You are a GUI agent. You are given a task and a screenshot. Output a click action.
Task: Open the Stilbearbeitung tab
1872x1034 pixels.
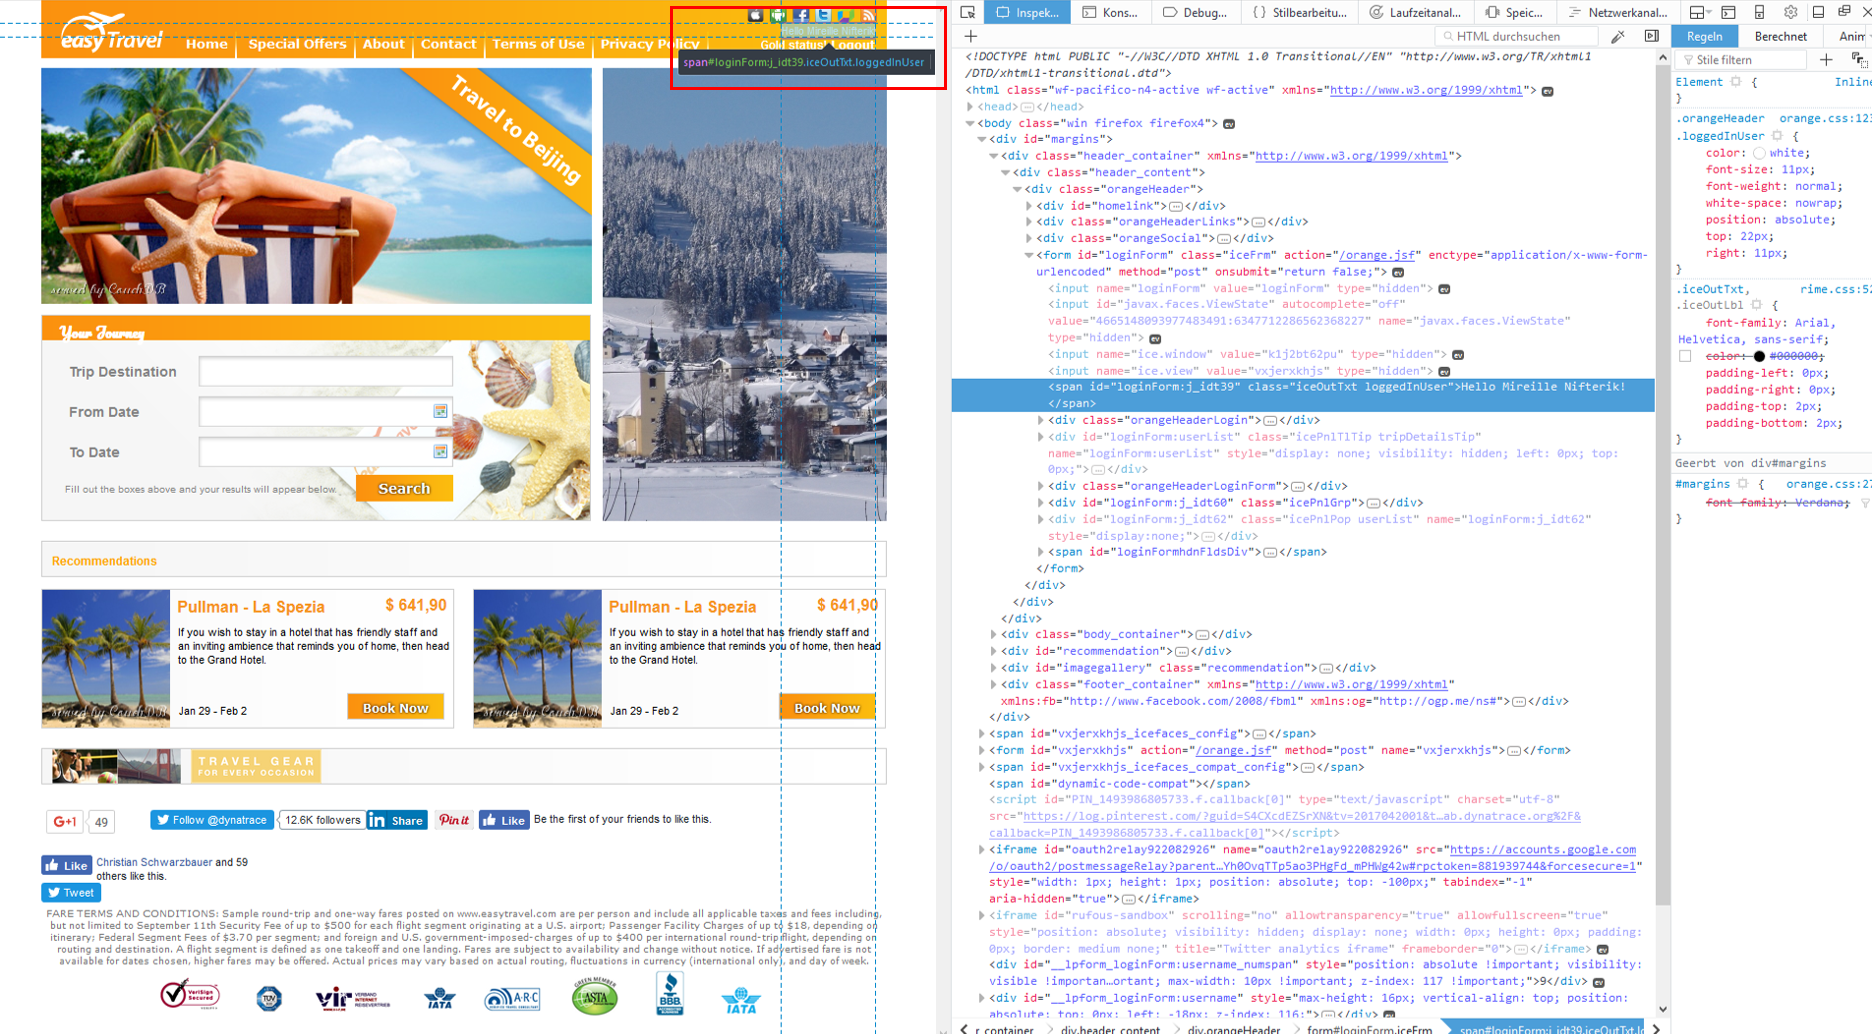pyautogui.click(x=1300, y=12)
